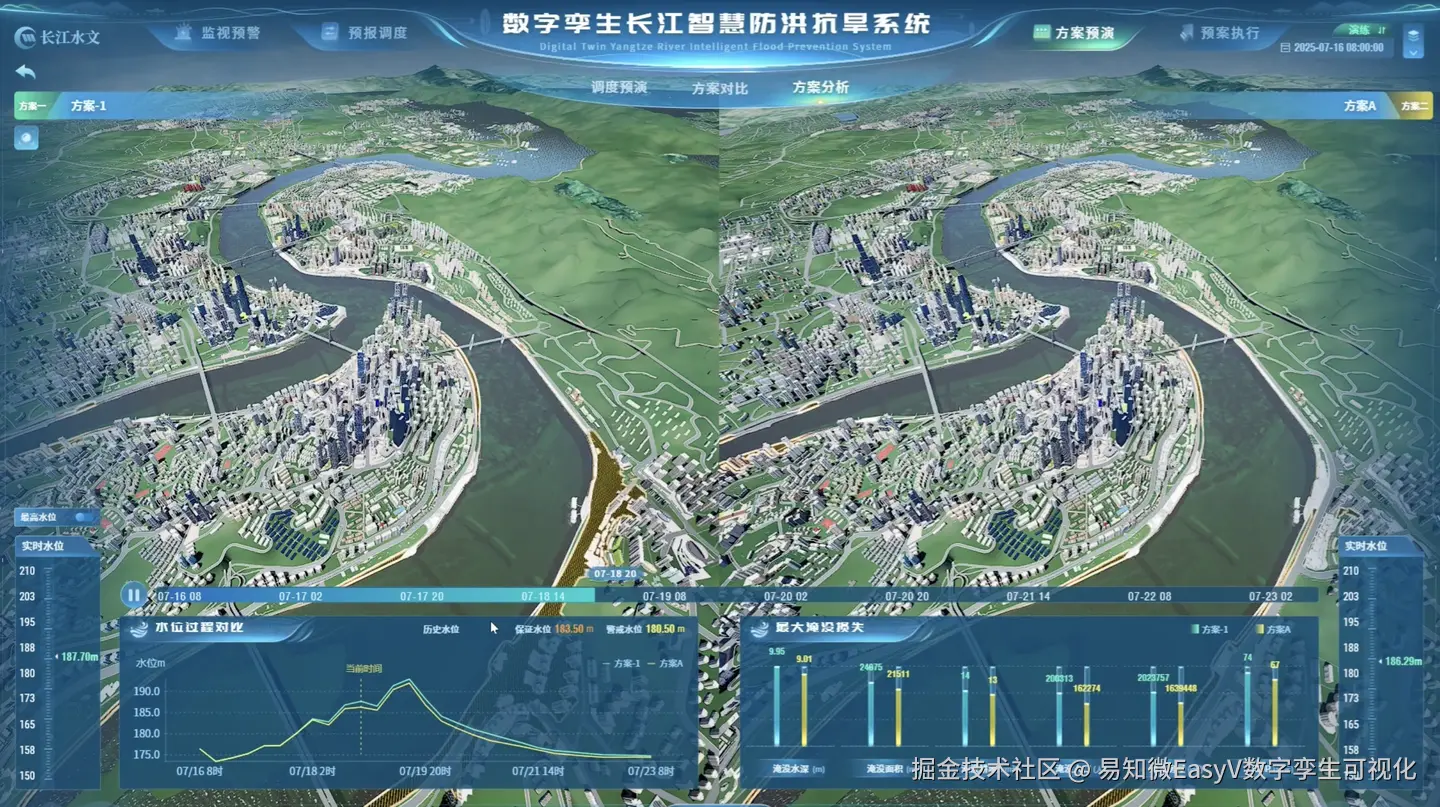Jump timeline to 07-17 02
This screenshot has height=807, width=1440.
pos(300,595)
